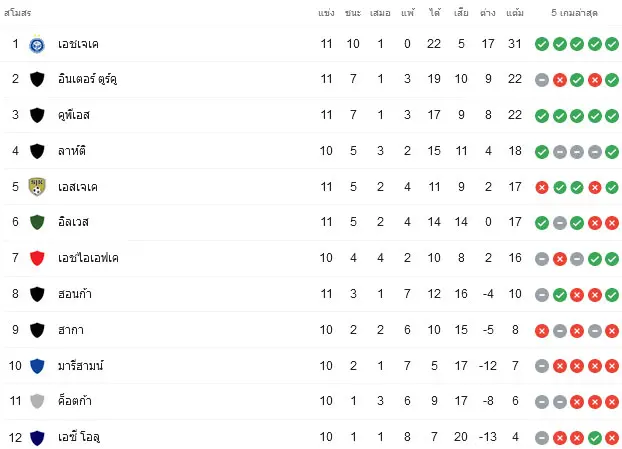
Task: Click the dark navy shield for เอซี โอลู
Action: [x=37, y=437]
